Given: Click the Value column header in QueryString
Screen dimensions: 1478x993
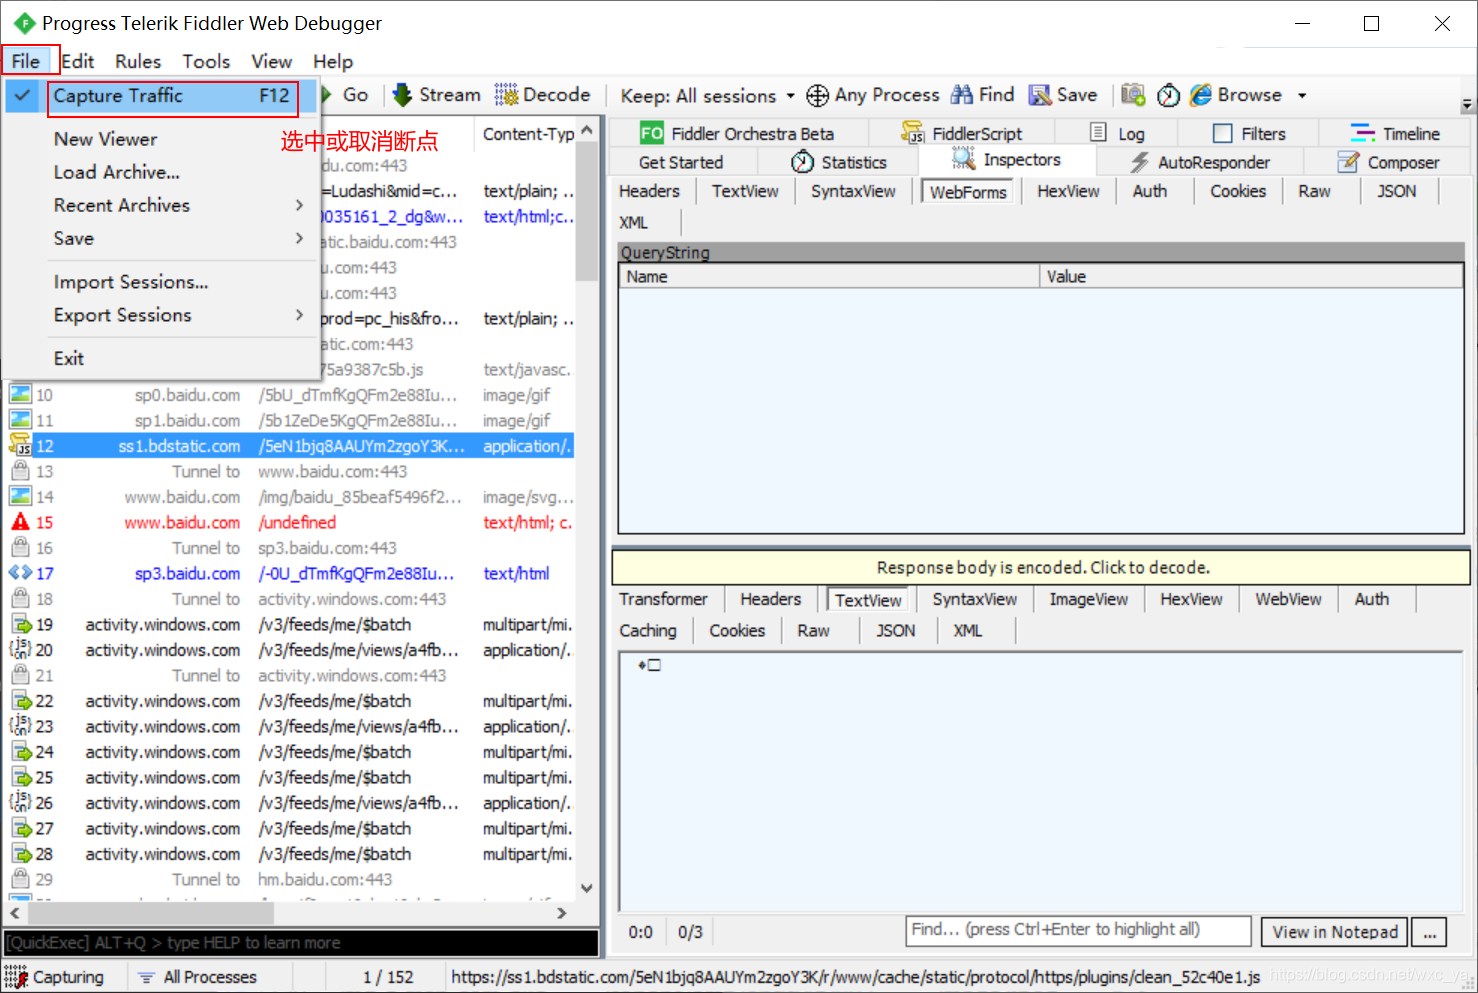Looking at the screenshot, I should pyautogui.click(x=1251, y=277).
